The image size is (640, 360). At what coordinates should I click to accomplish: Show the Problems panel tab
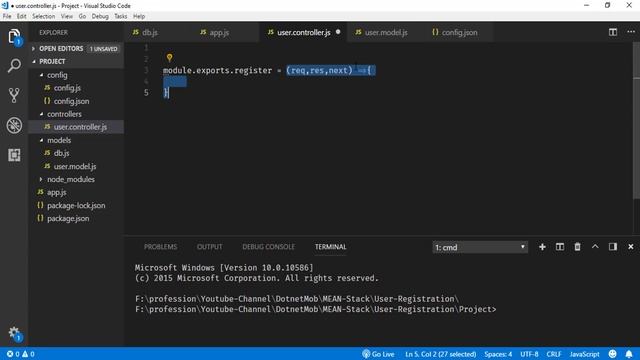point(160,247)
